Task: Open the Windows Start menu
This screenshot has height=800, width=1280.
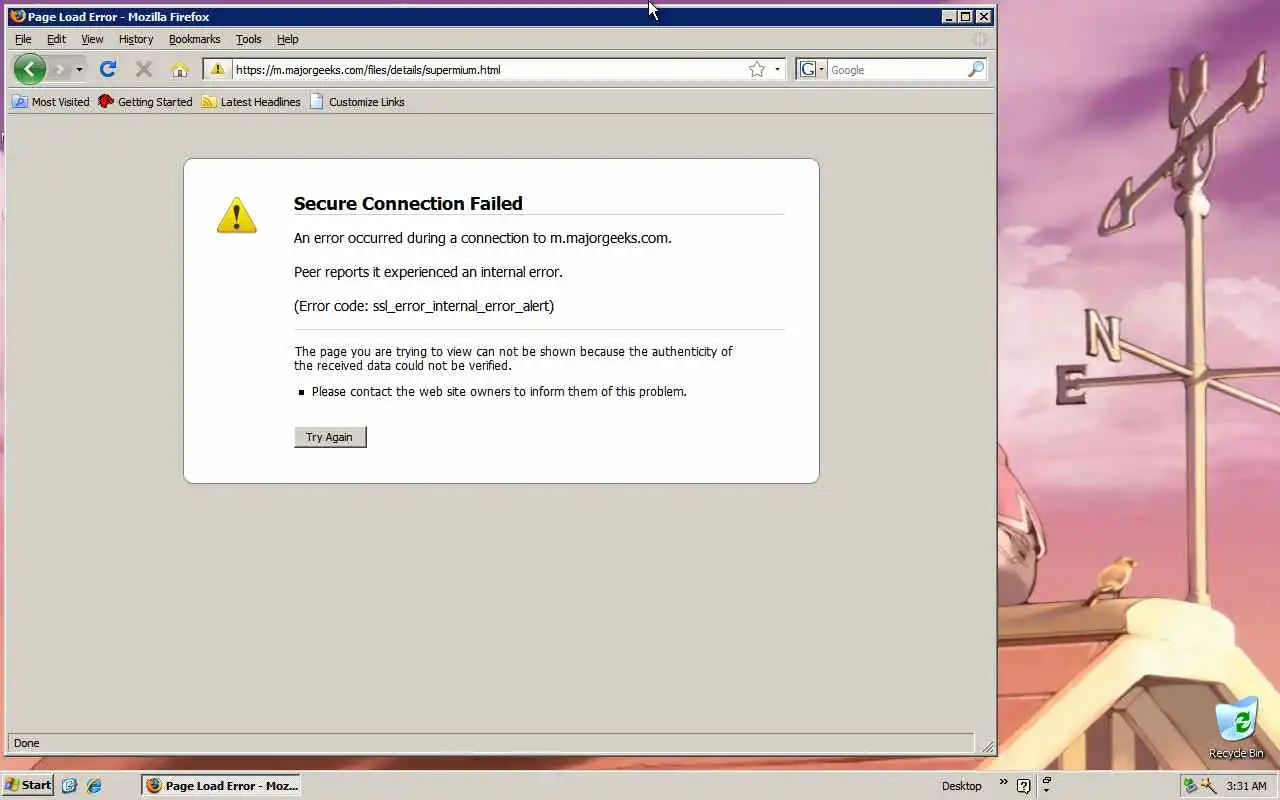Action: point(28,785)
